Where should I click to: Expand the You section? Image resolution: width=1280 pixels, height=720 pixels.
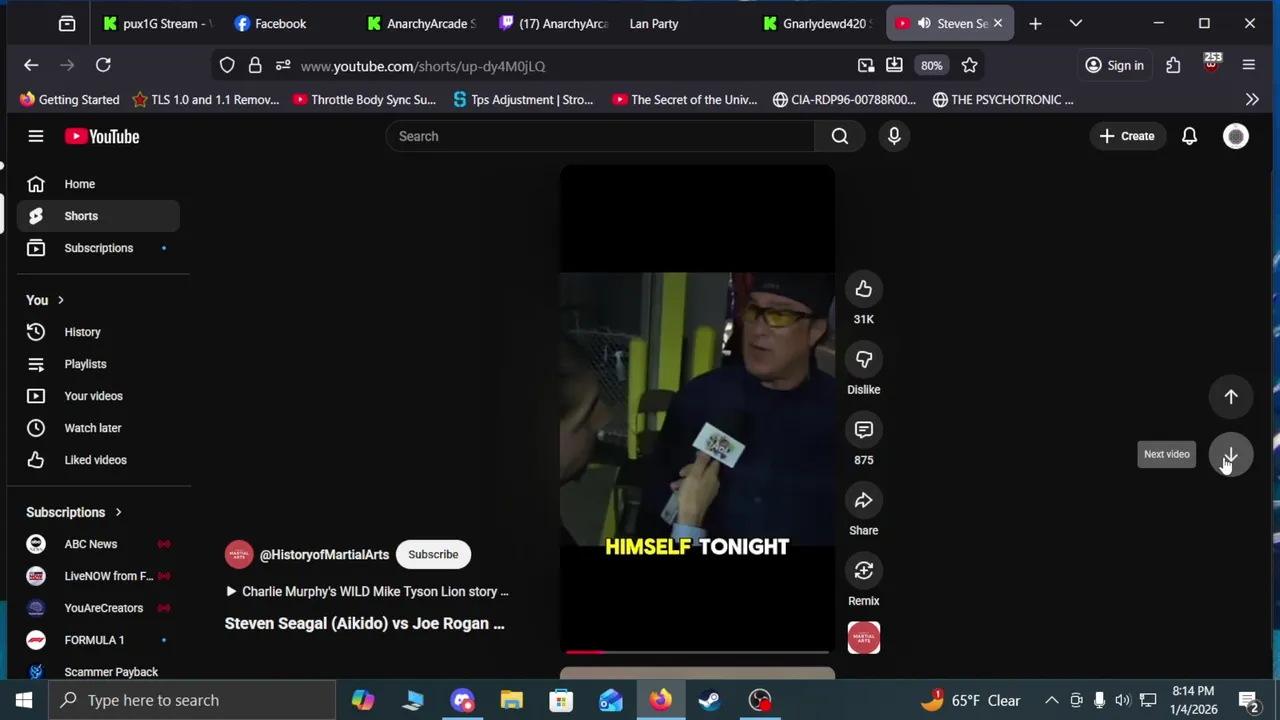point(45,300)
